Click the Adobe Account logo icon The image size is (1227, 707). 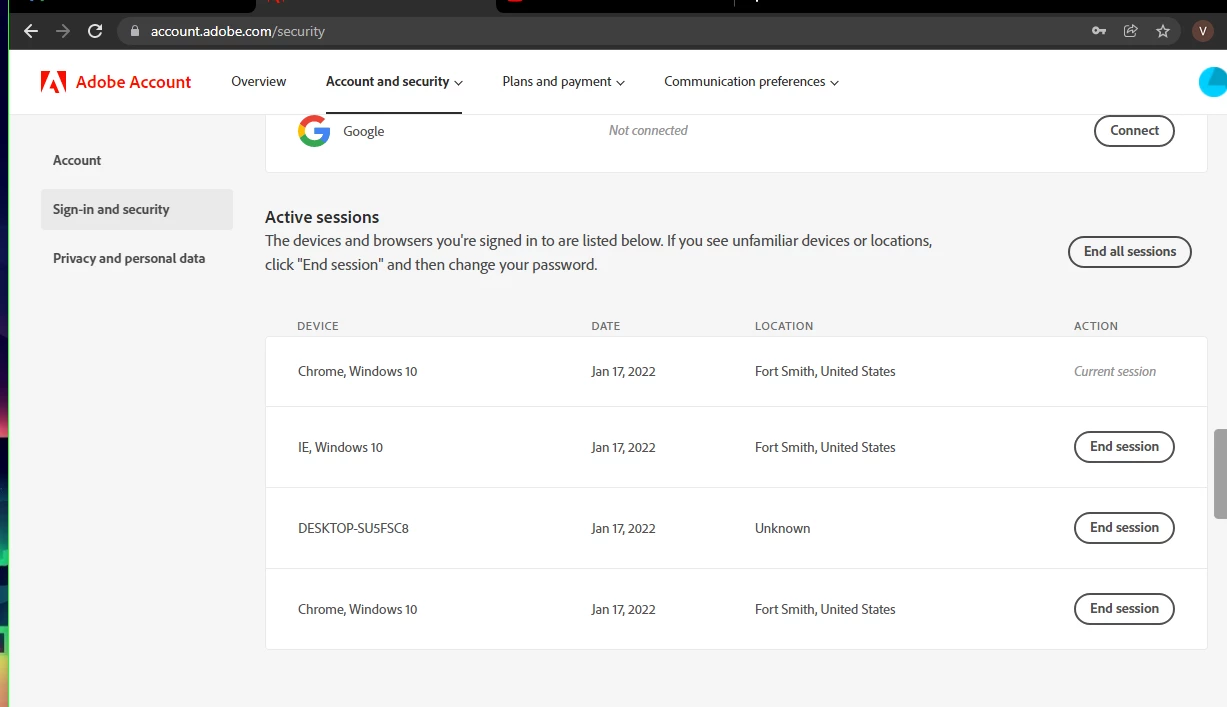(x=54, y=82)
